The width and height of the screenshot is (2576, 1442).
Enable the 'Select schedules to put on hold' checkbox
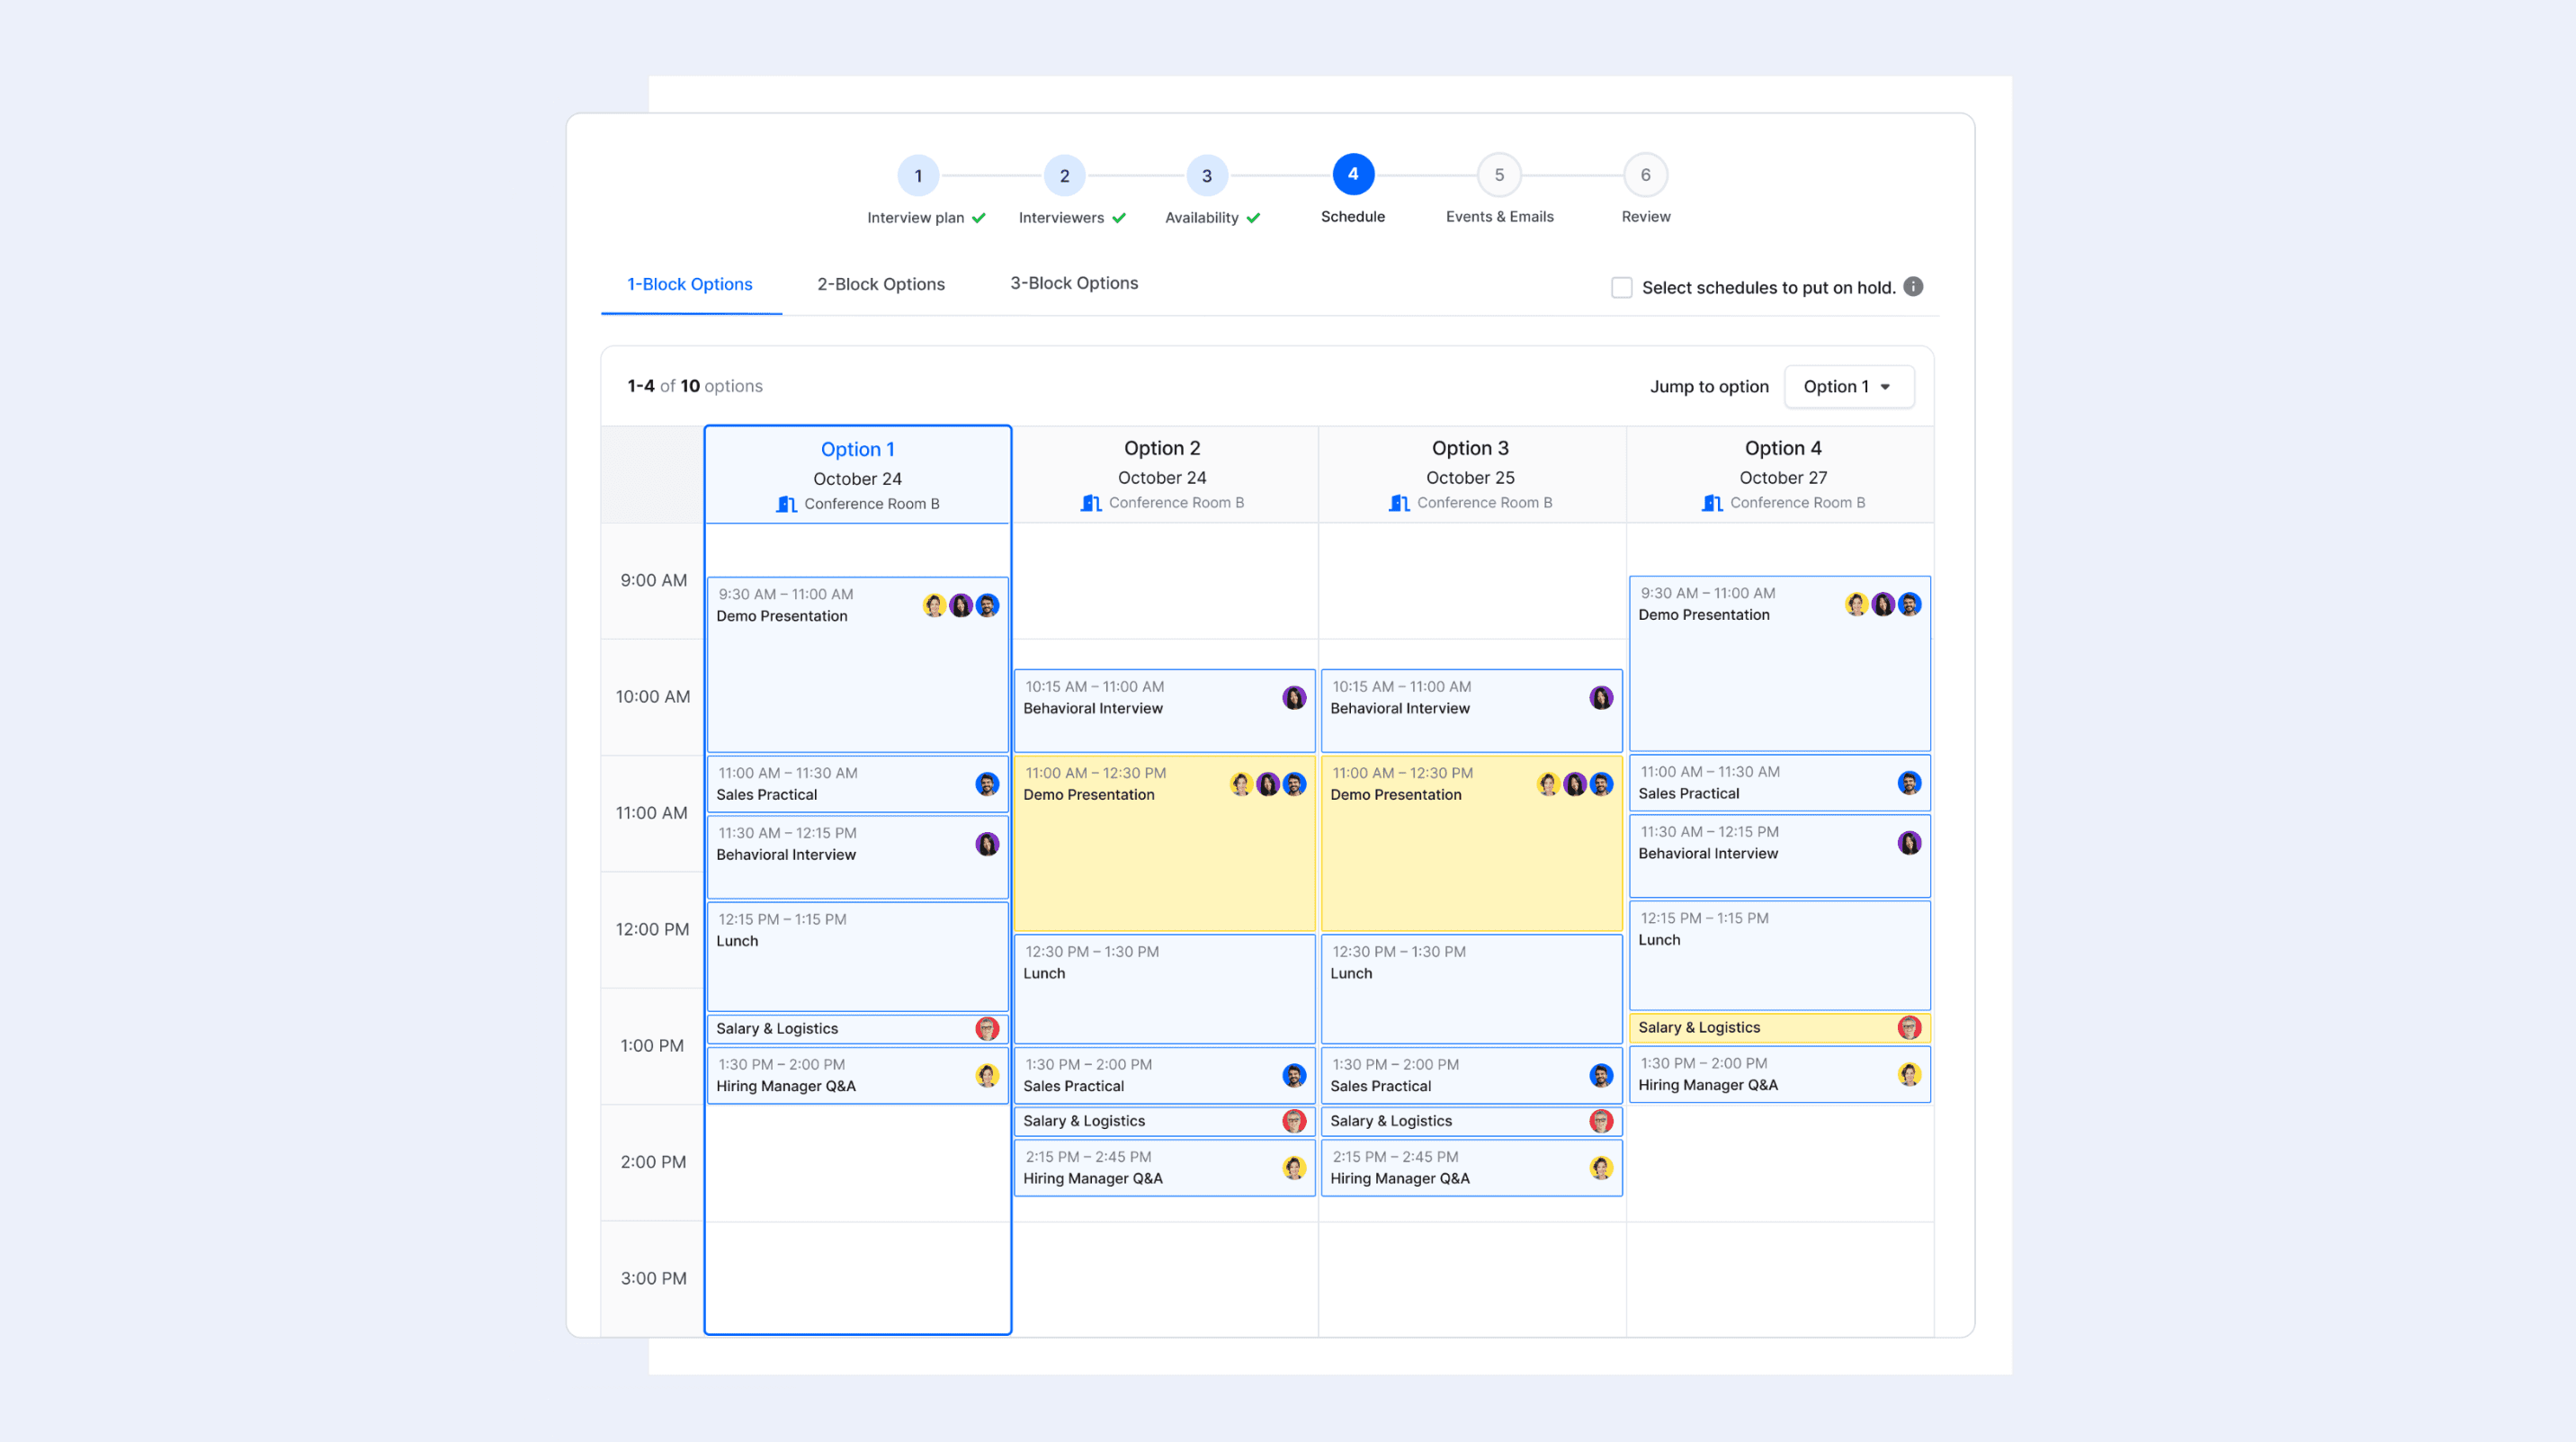[x=1621, y=287]
